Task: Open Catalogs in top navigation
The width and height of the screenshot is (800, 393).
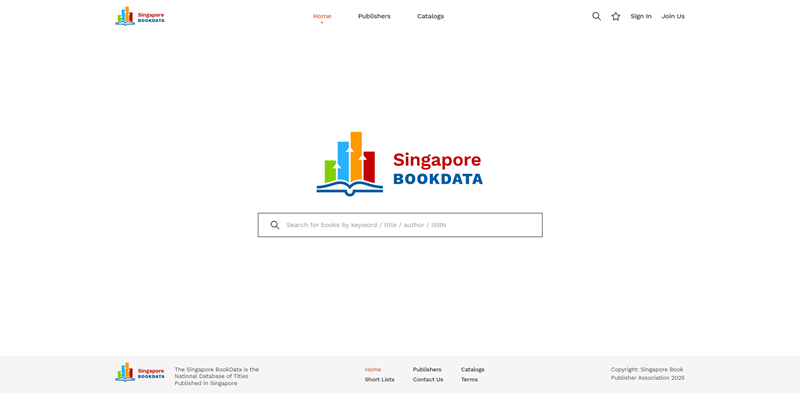Action: (x=431, y=16)
